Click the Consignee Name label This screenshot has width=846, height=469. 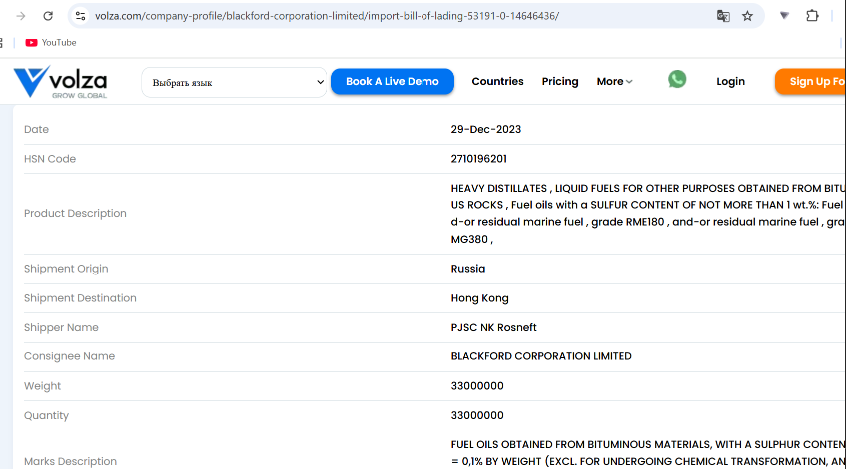pos(69,356)
